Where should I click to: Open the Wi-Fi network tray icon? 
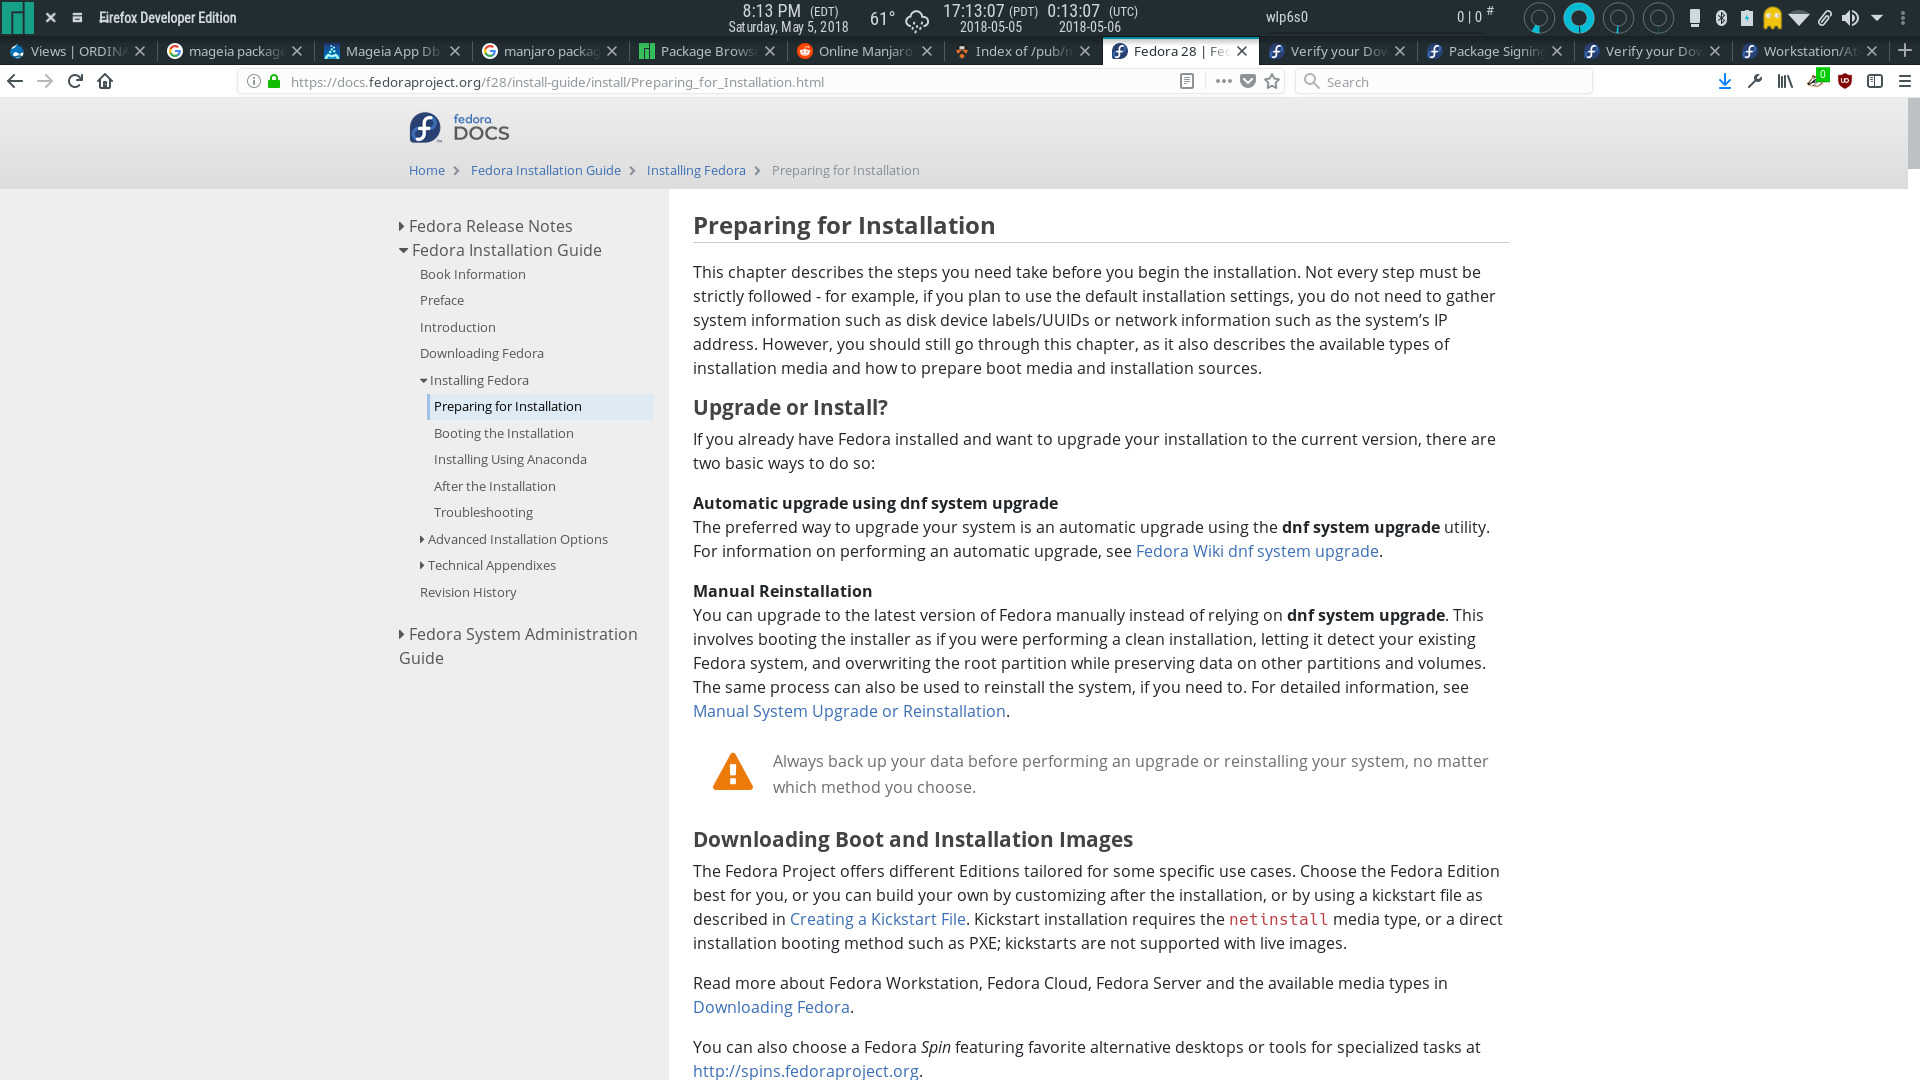1798,17
